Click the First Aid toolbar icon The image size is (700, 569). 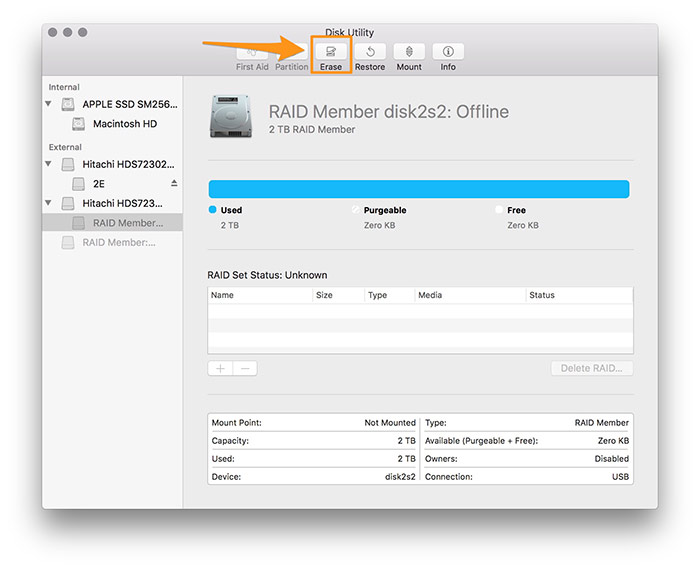(252, 52)
